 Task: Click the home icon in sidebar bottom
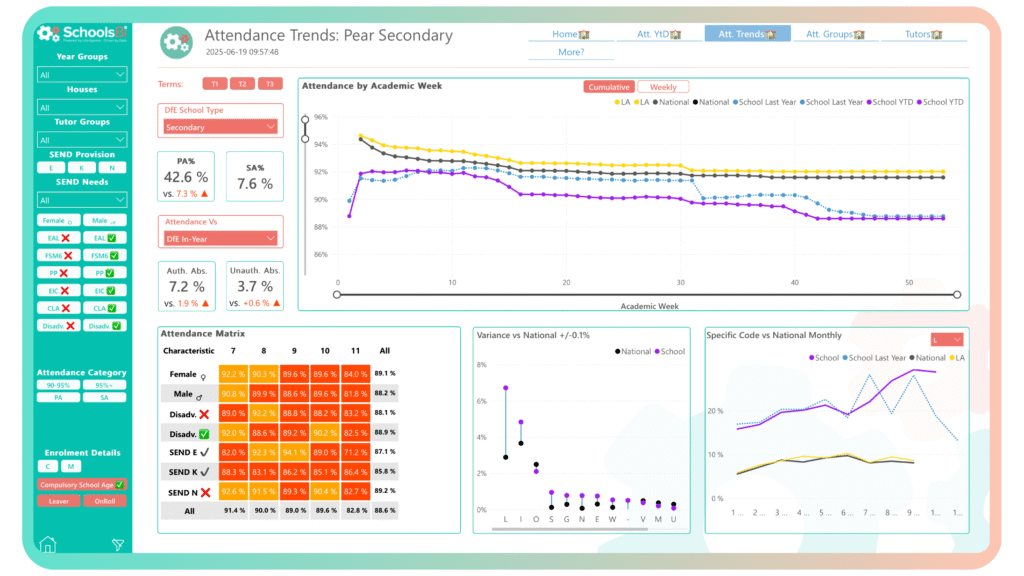coord(47,544)
